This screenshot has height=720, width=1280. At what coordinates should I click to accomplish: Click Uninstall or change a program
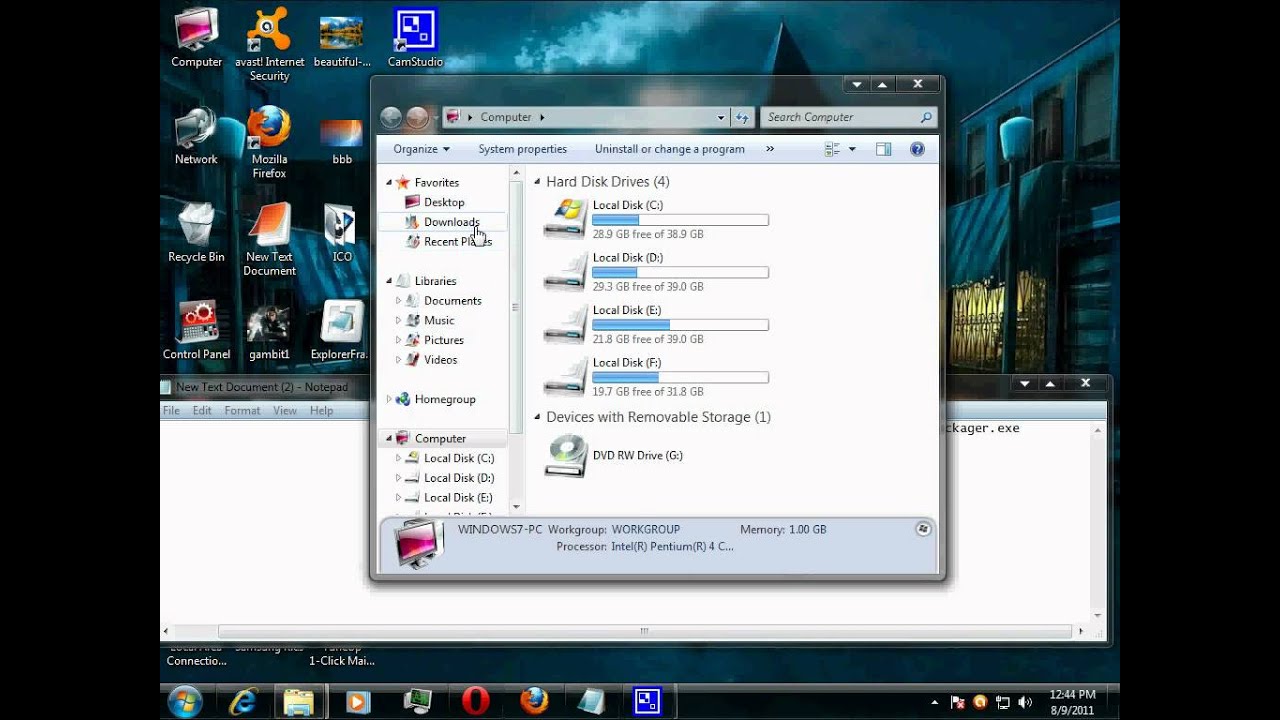click(x=668, y=148)
